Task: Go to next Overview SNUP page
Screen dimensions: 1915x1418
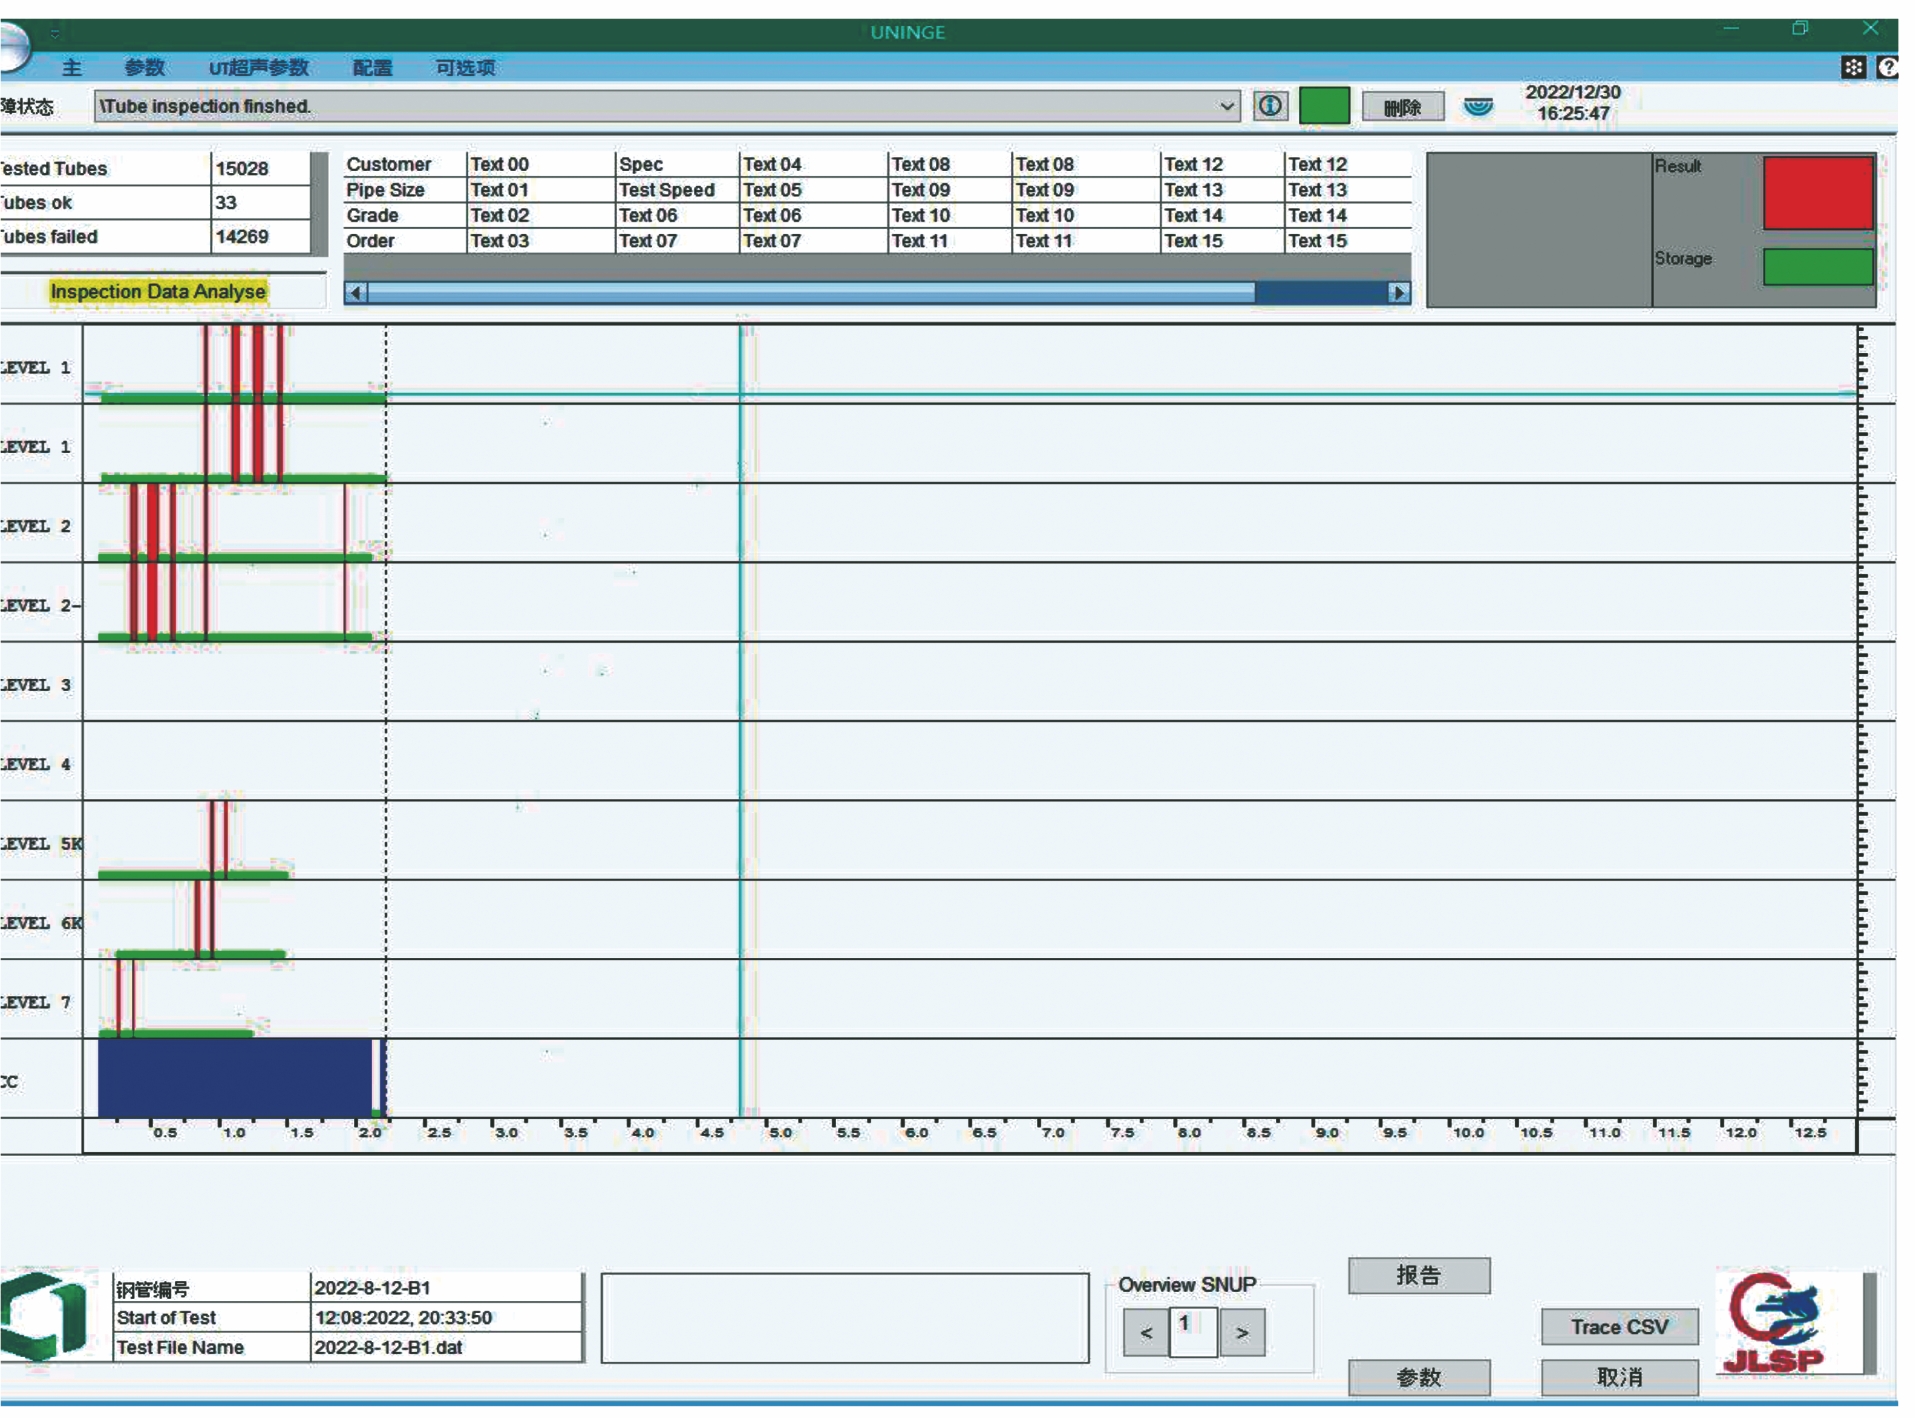Action: click(1241, 1332)
